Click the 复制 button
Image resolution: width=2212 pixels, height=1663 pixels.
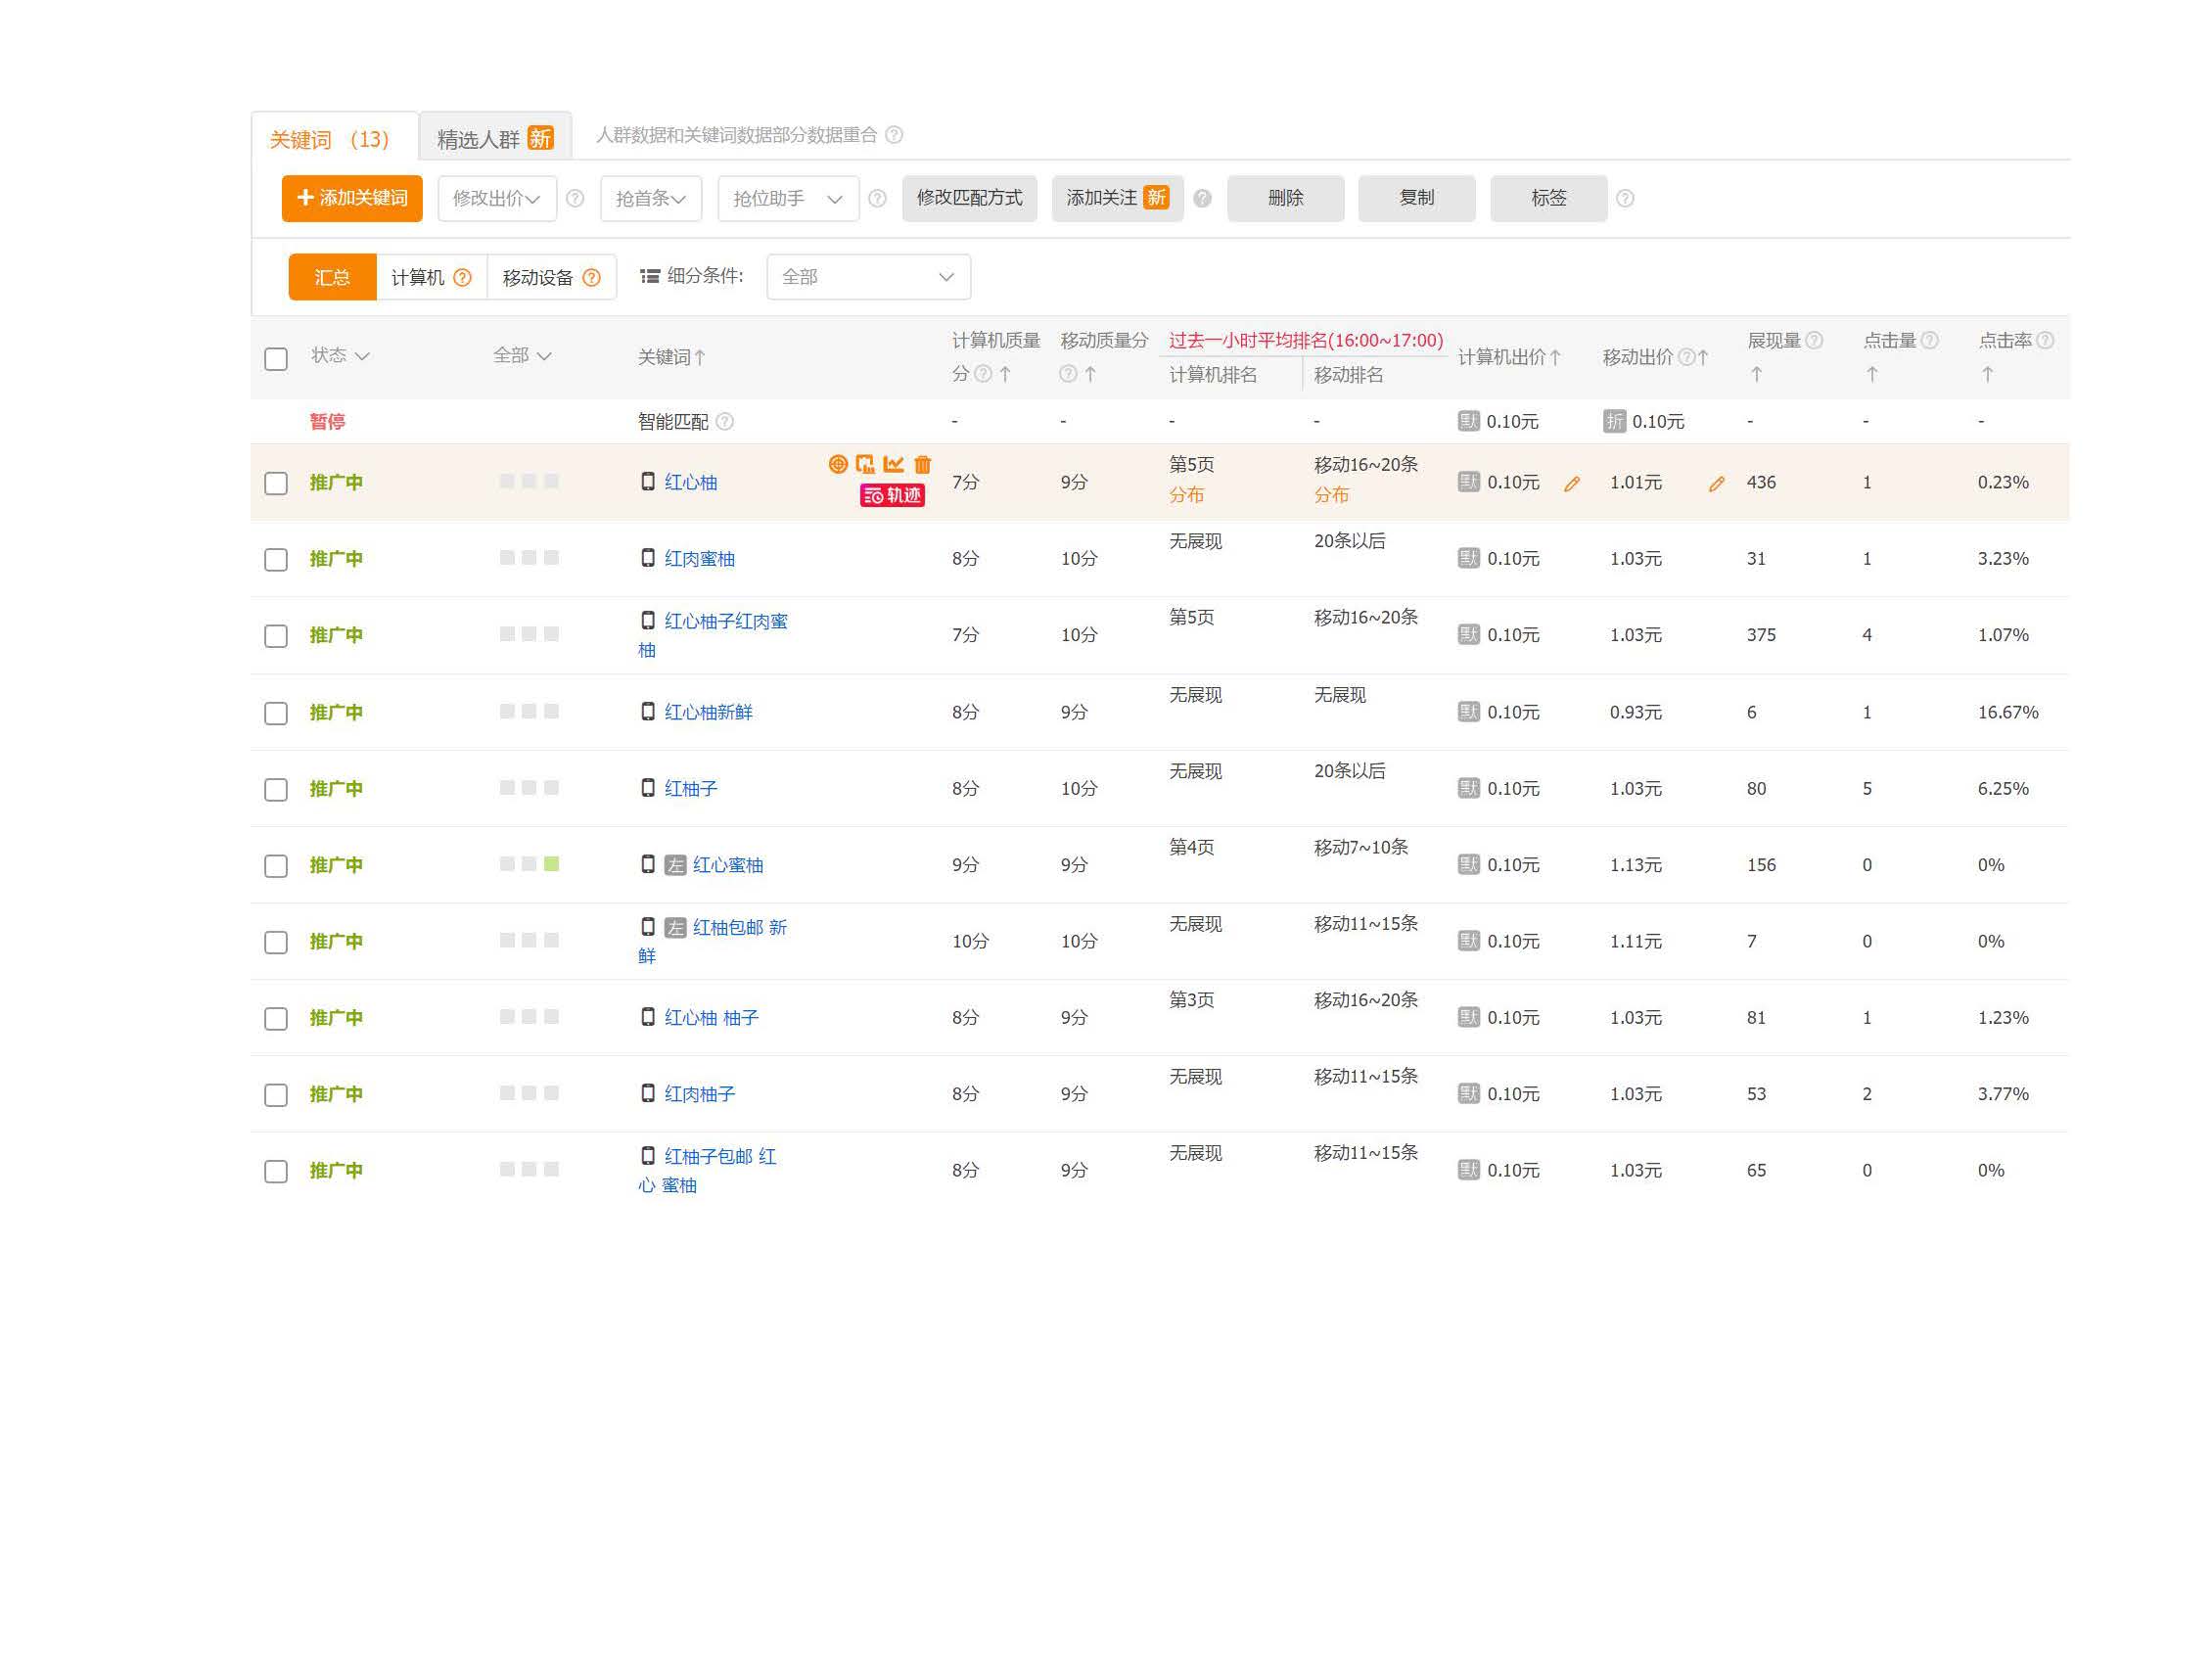(x=1416, y=199)
